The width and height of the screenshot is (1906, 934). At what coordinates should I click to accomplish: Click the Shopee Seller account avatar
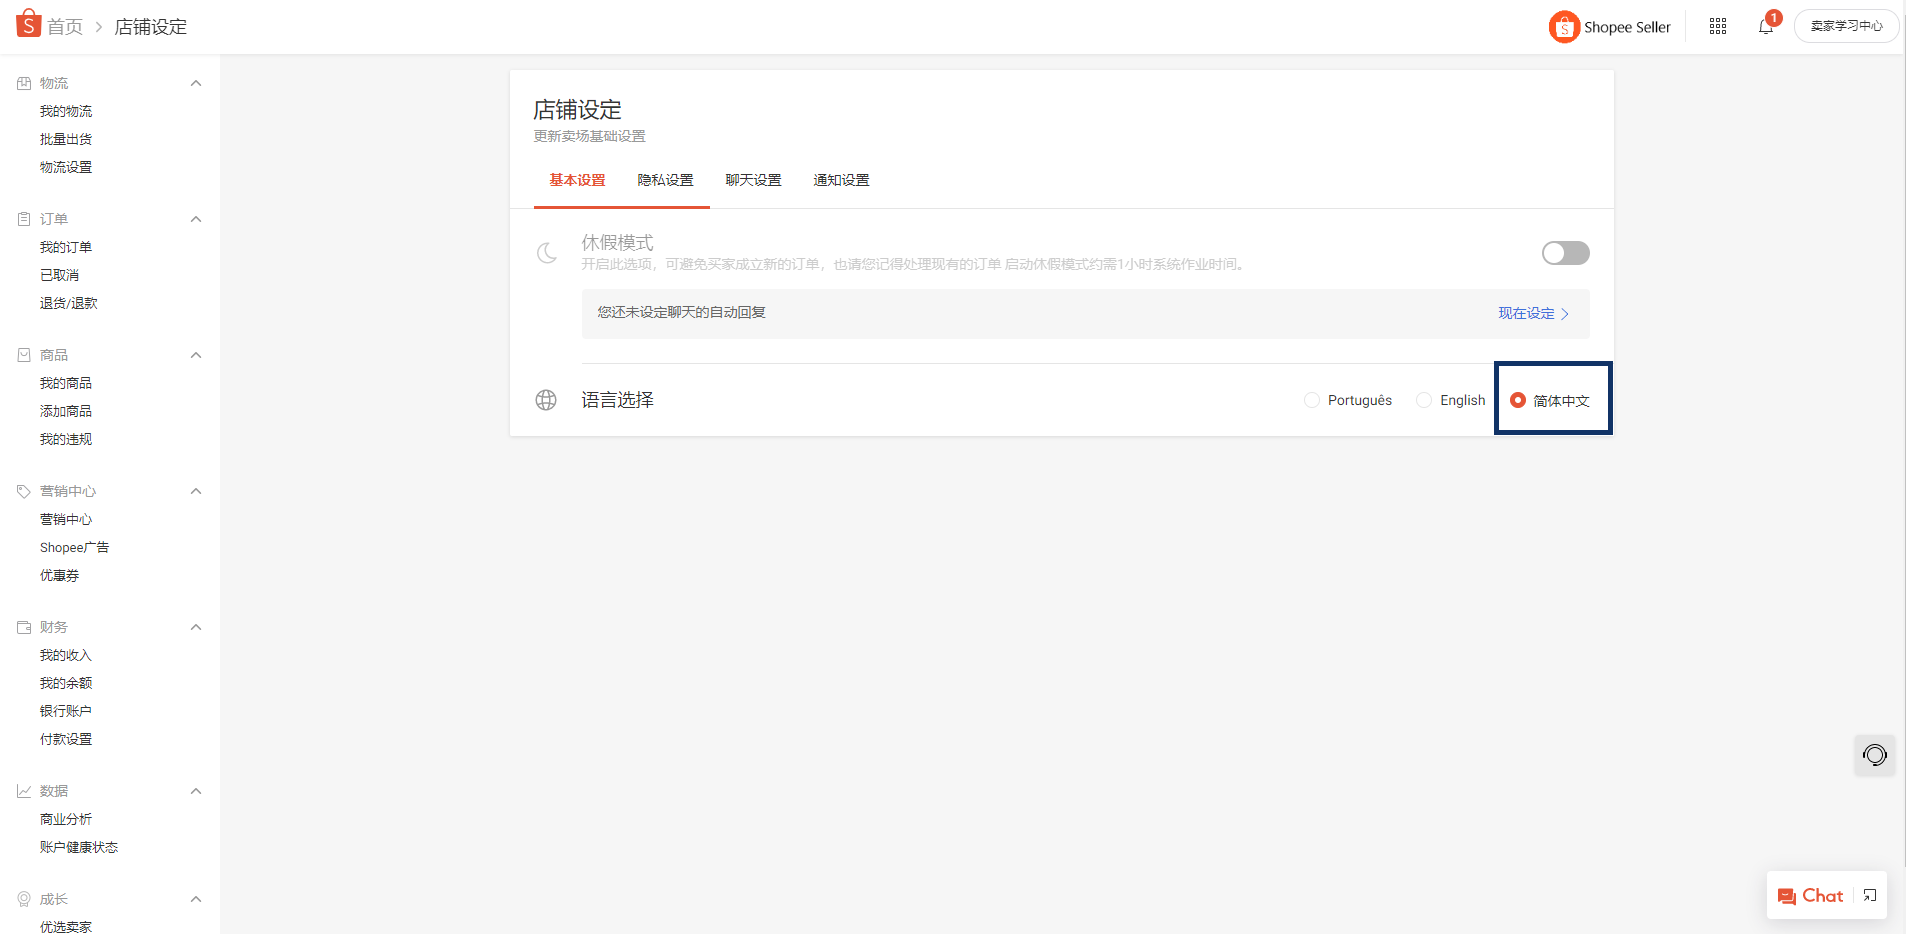1564,27
